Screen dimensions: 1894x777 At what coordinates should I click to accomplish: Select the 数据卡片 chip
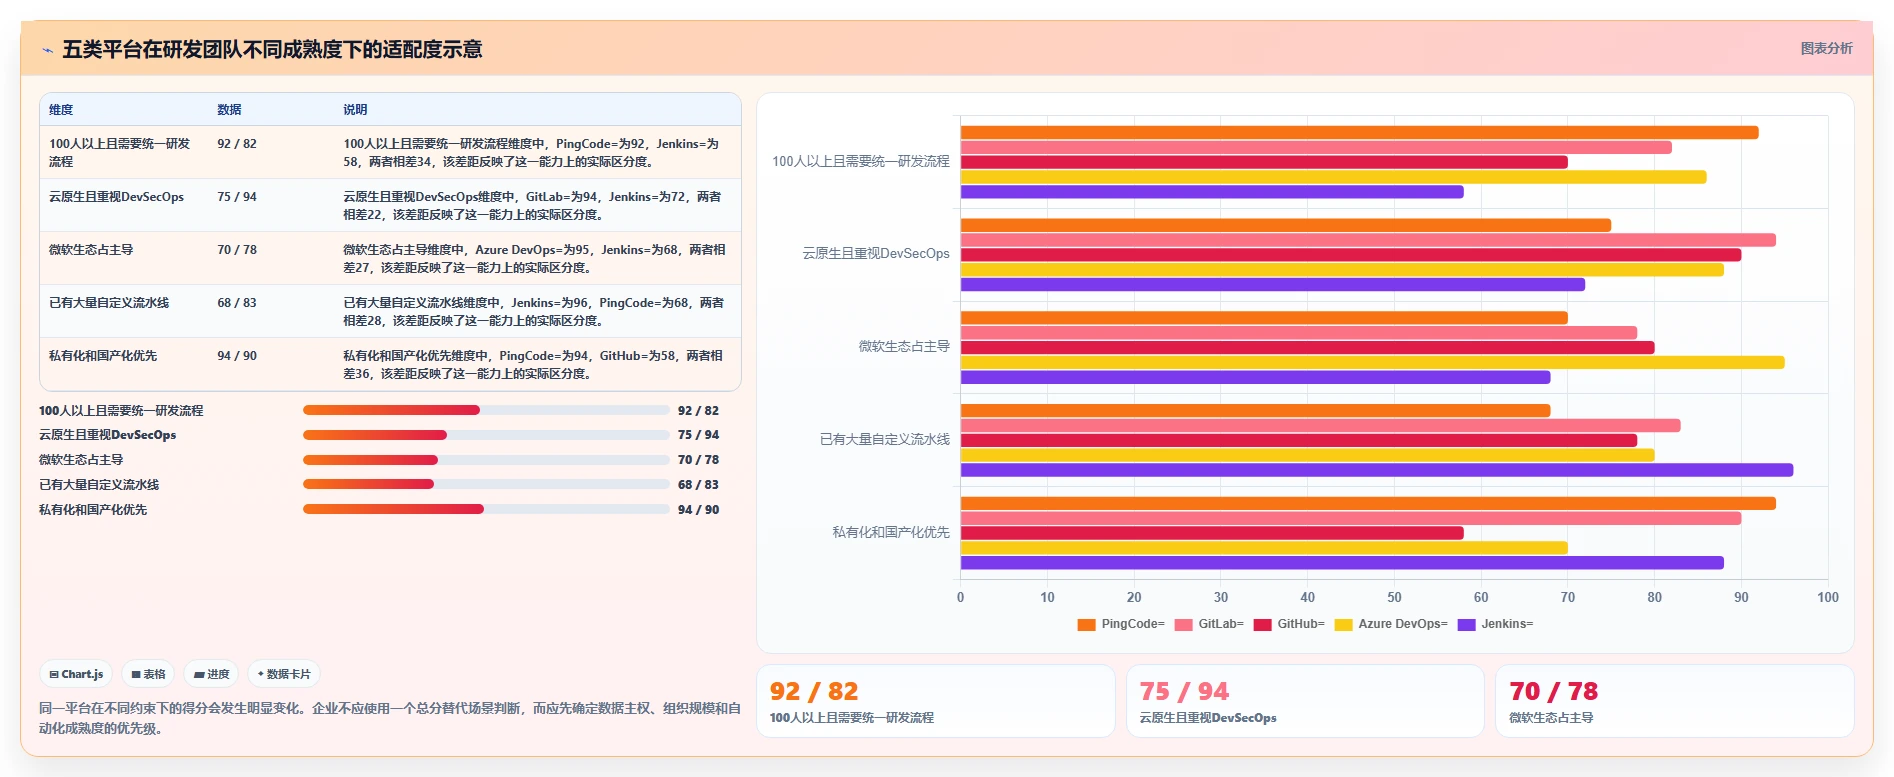[x=284, y=674]
